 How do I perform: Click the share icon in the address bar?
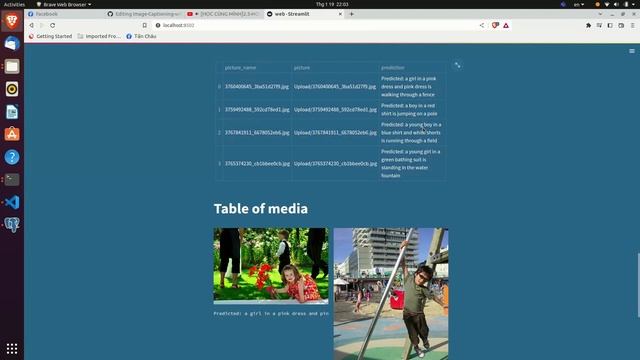click(482, 25)
